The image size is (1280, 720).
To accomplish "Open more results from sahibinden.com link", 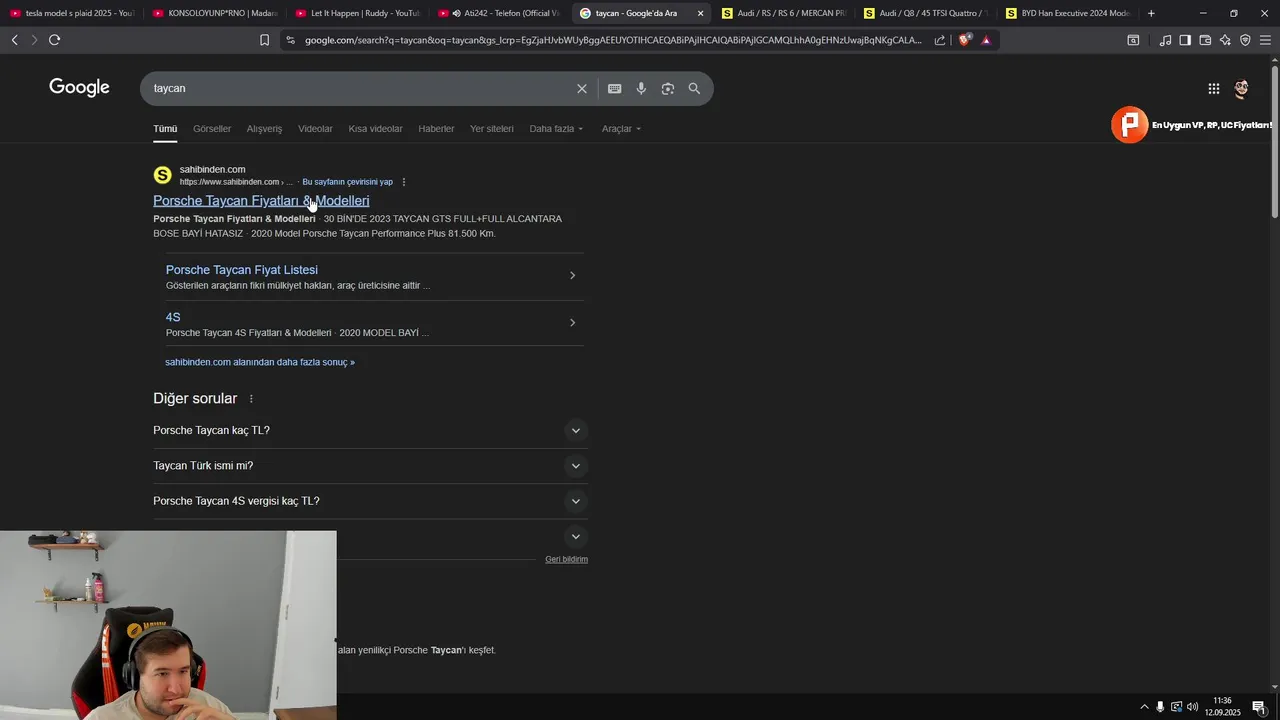I will coord(260,362).
